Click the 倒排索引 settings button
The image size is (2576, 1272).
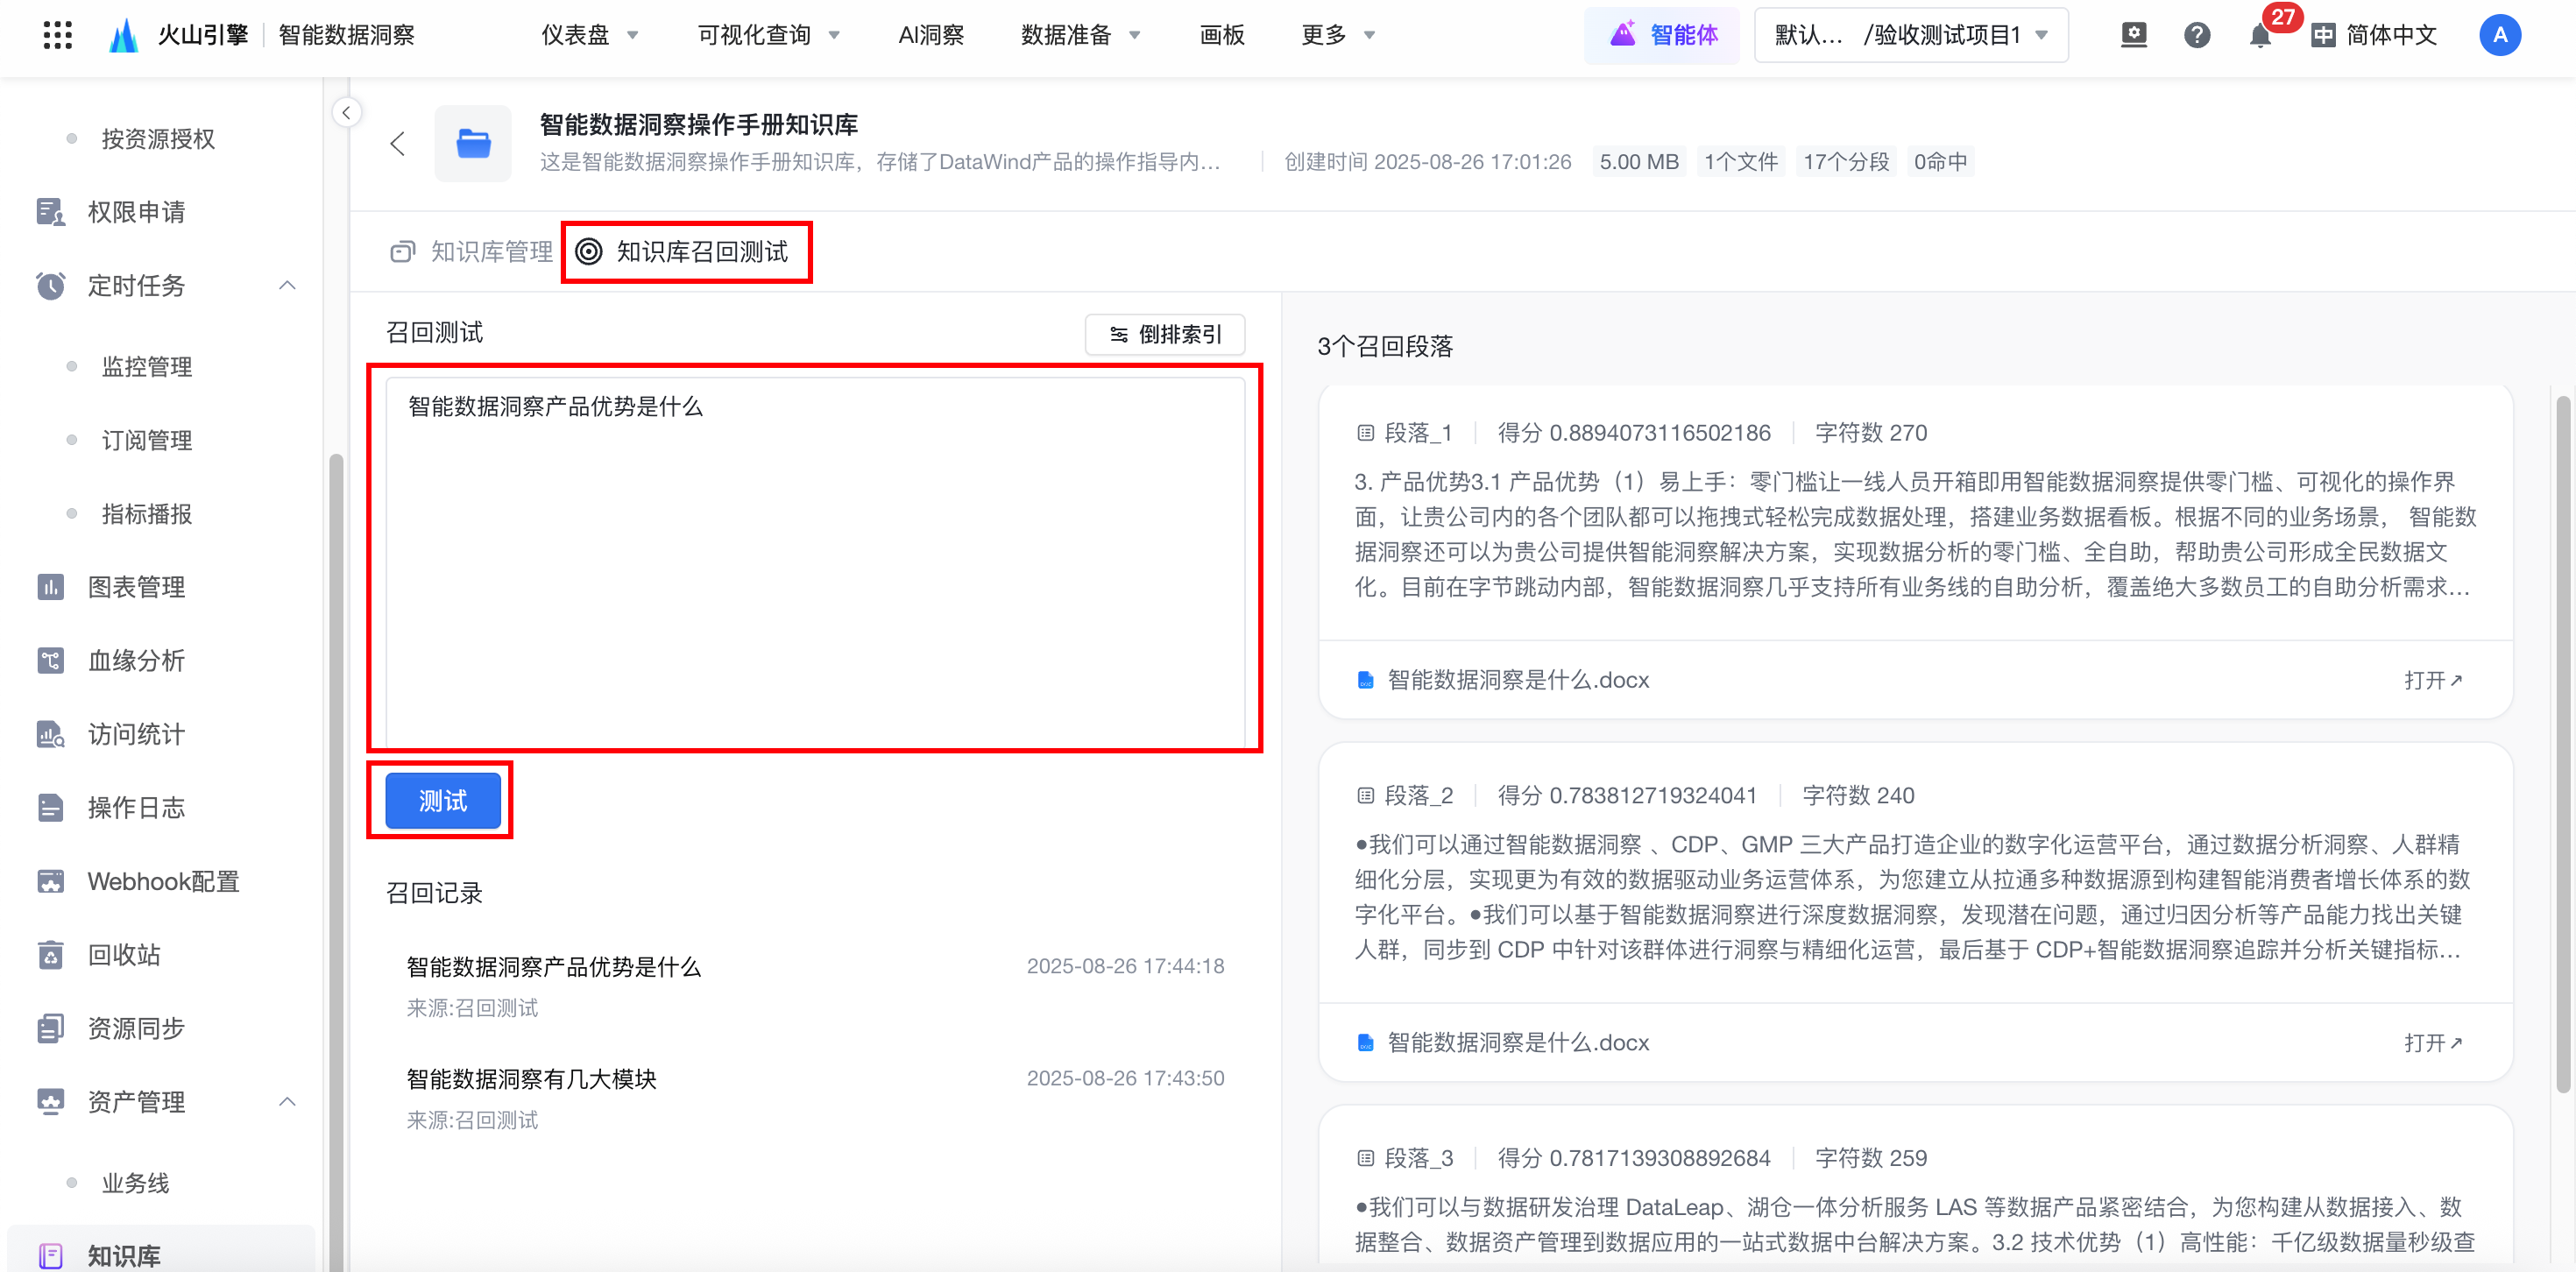[1165, 334]
